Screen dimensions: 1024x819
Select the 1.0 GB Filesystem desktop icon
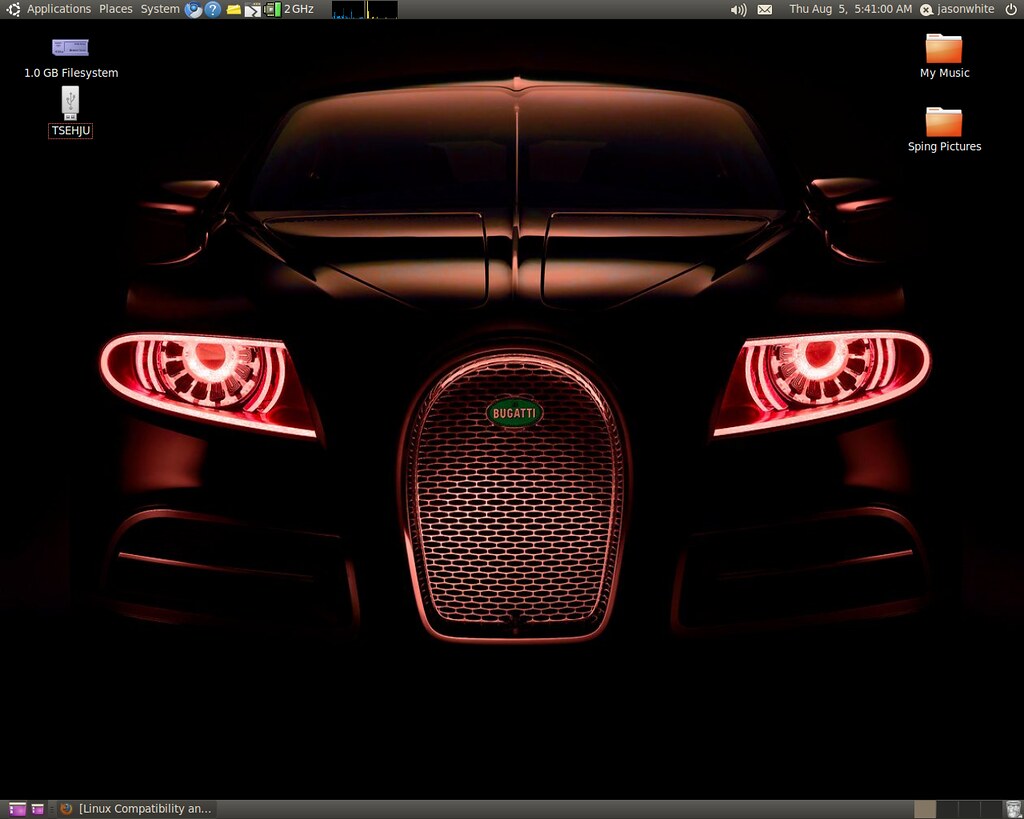(x=71, y=59)
